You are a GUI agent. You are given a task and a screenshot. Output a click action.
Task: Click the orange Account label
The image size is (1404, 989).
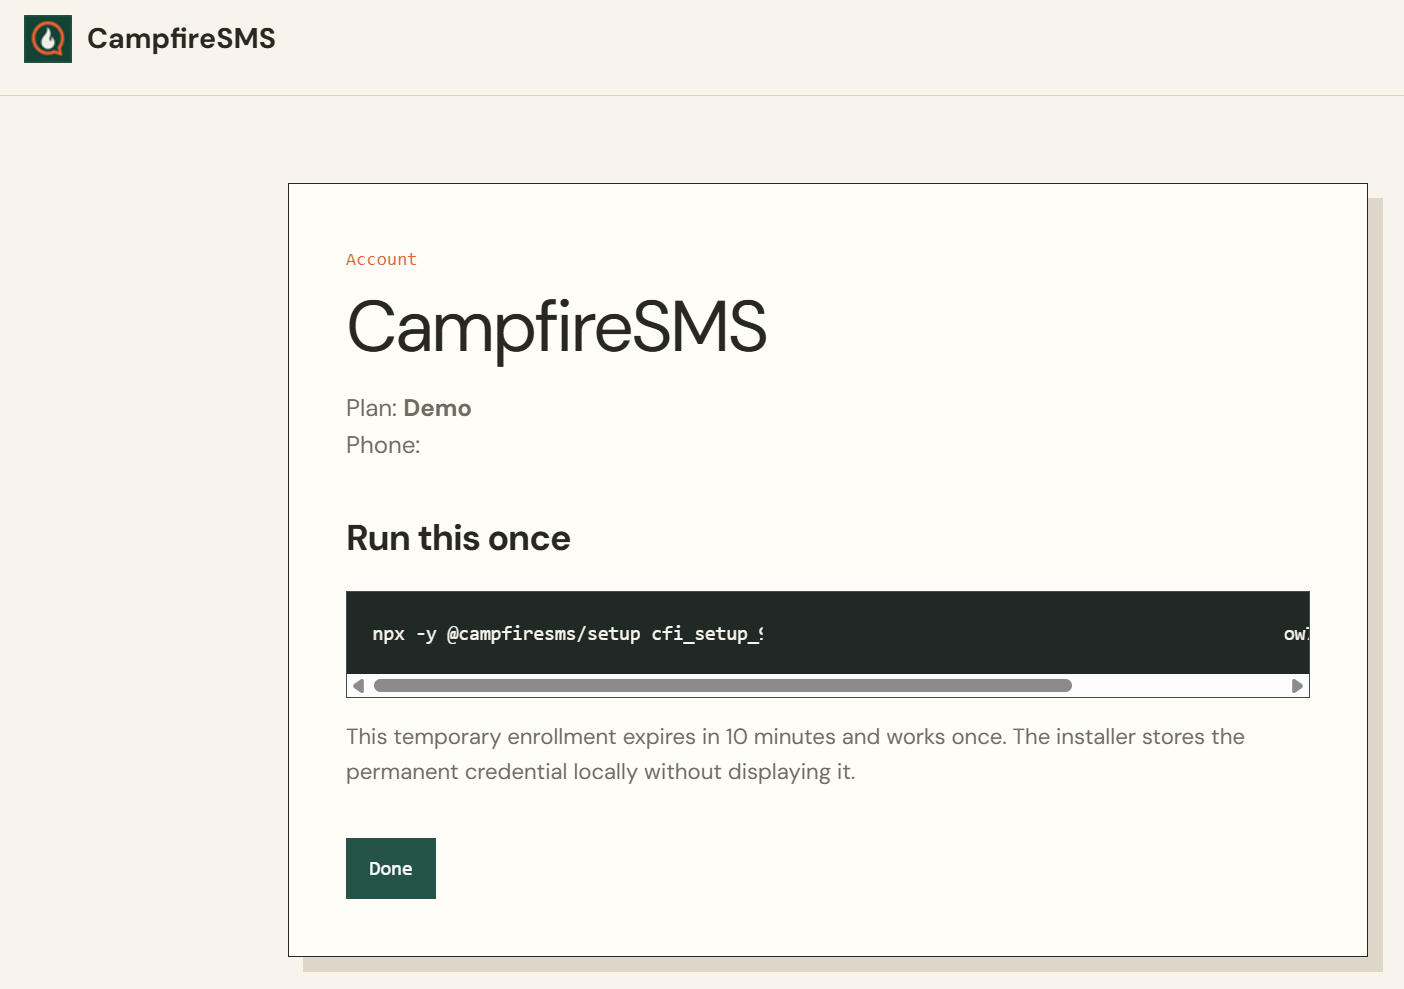tap(381, 260)
